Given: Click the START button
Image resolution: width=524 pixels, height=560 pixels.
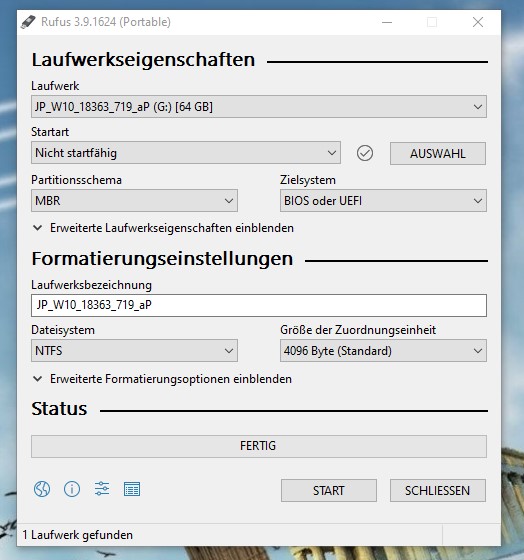Looking at the screenshot, I should coord(329,490).
